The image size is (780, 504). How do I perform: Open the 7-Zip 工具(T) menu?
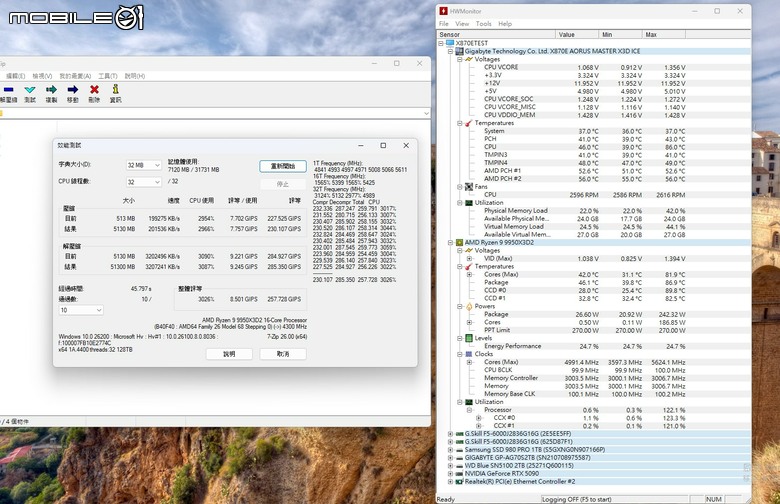tap(107, 76)
